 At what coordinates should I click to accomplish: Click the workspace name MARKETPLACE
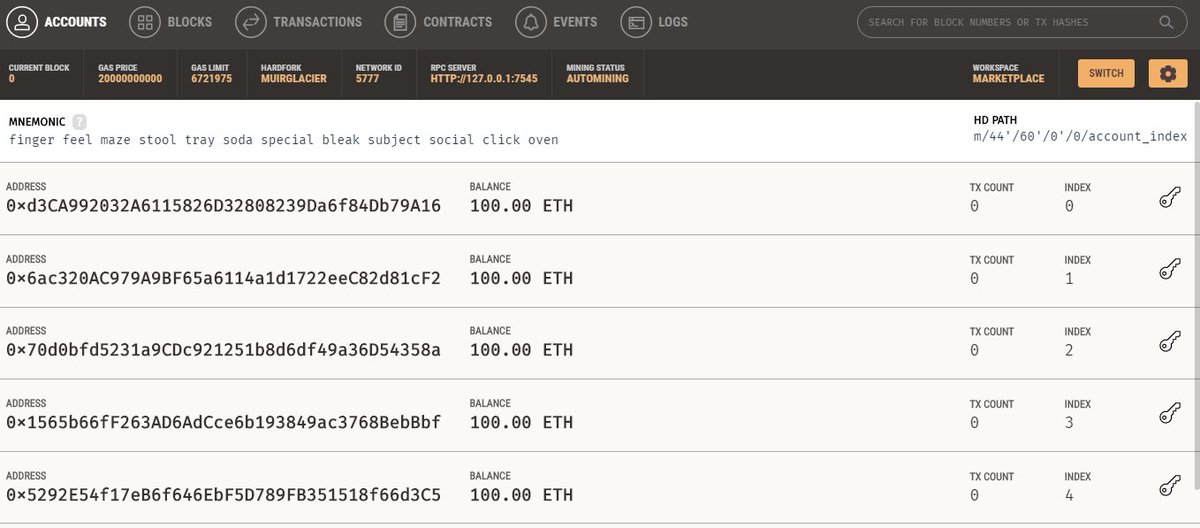[1008, 78]
